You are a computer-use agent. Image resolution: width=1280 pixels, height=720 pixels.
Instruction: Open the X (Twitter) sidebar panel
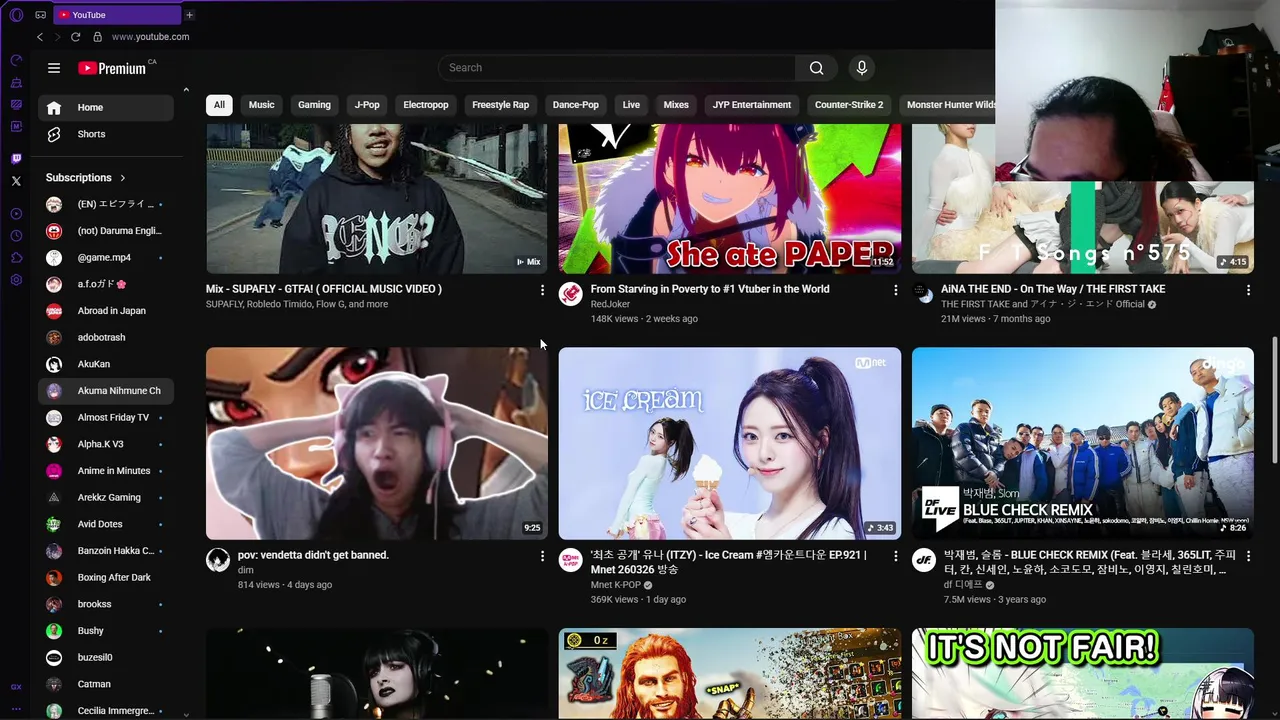[x=16, y=181]
